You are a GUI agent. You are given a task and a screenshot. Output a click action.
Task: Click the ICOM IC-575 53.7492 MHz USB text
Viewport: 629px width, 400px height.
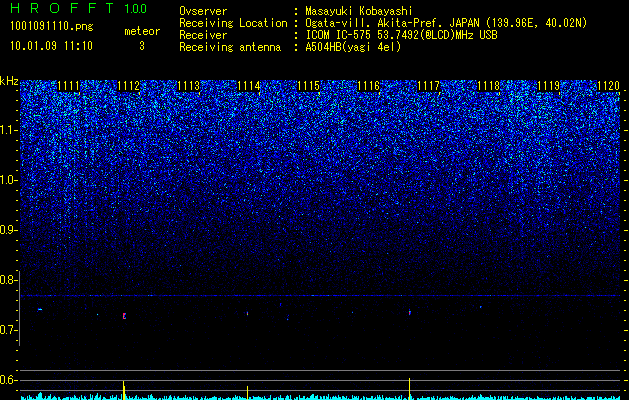click(x=401, y=35)
